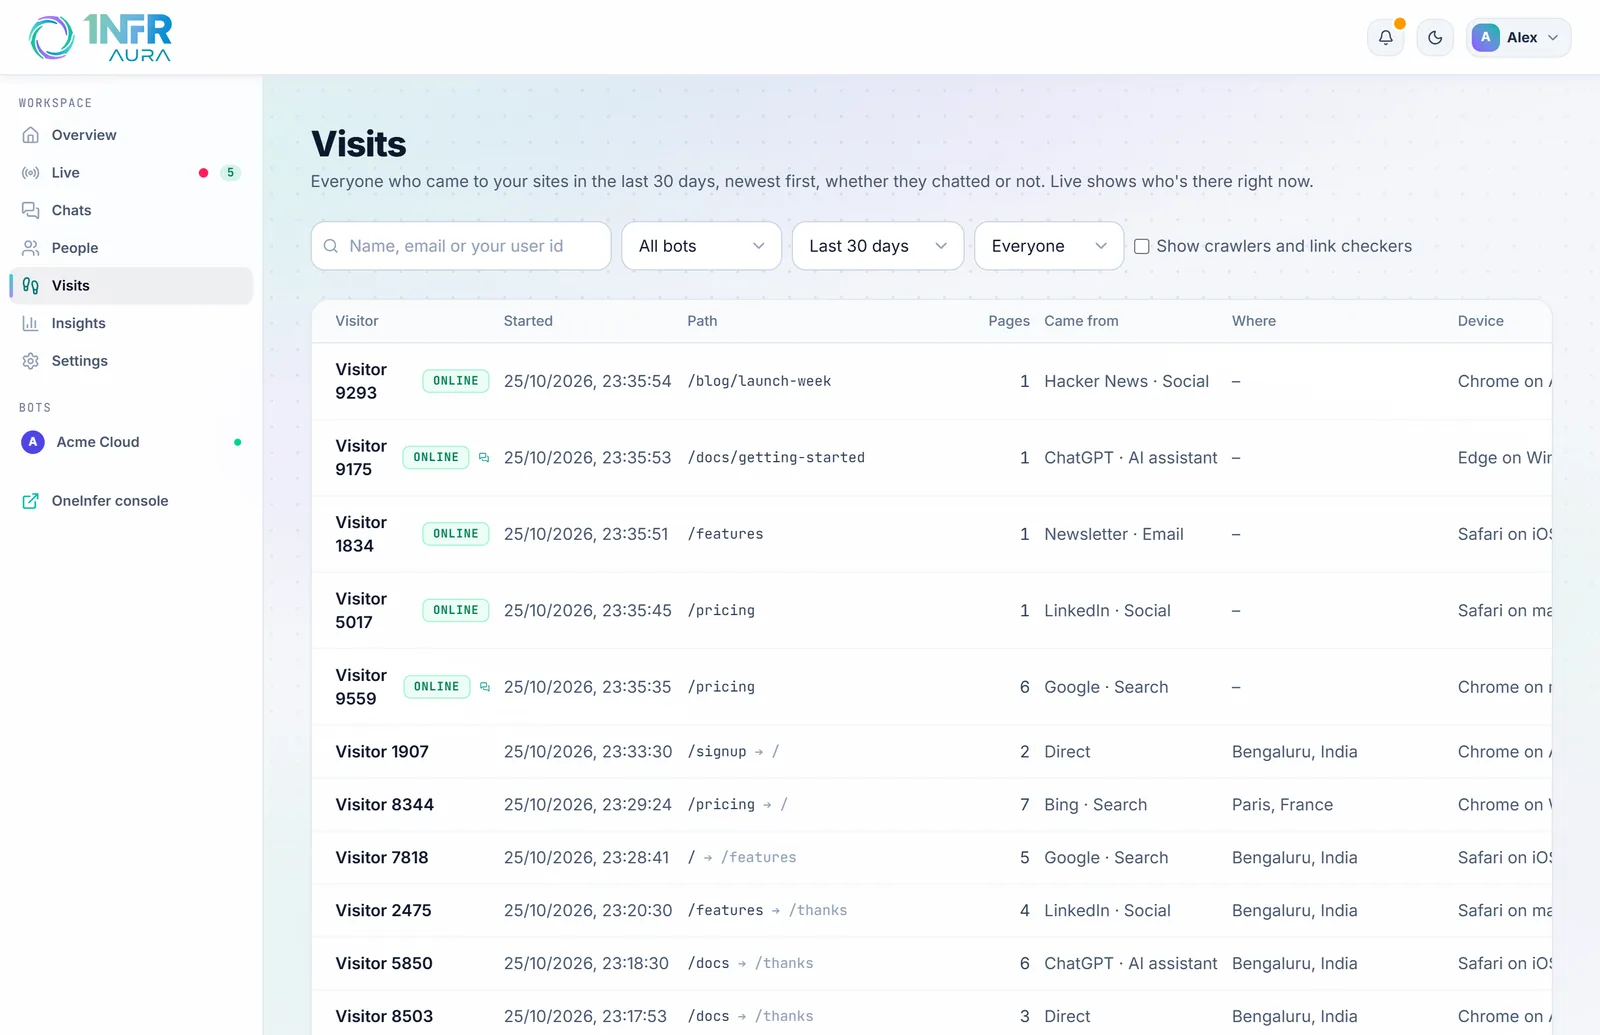Click the Live broadcast icon

31,173
